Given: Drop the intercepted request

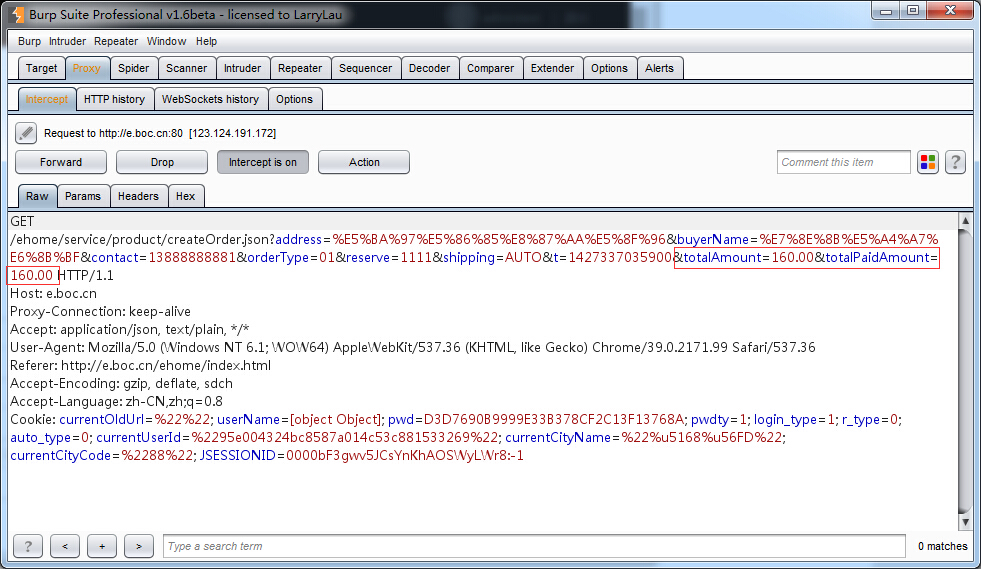Looking at the screenshot, I should (162, 162).
